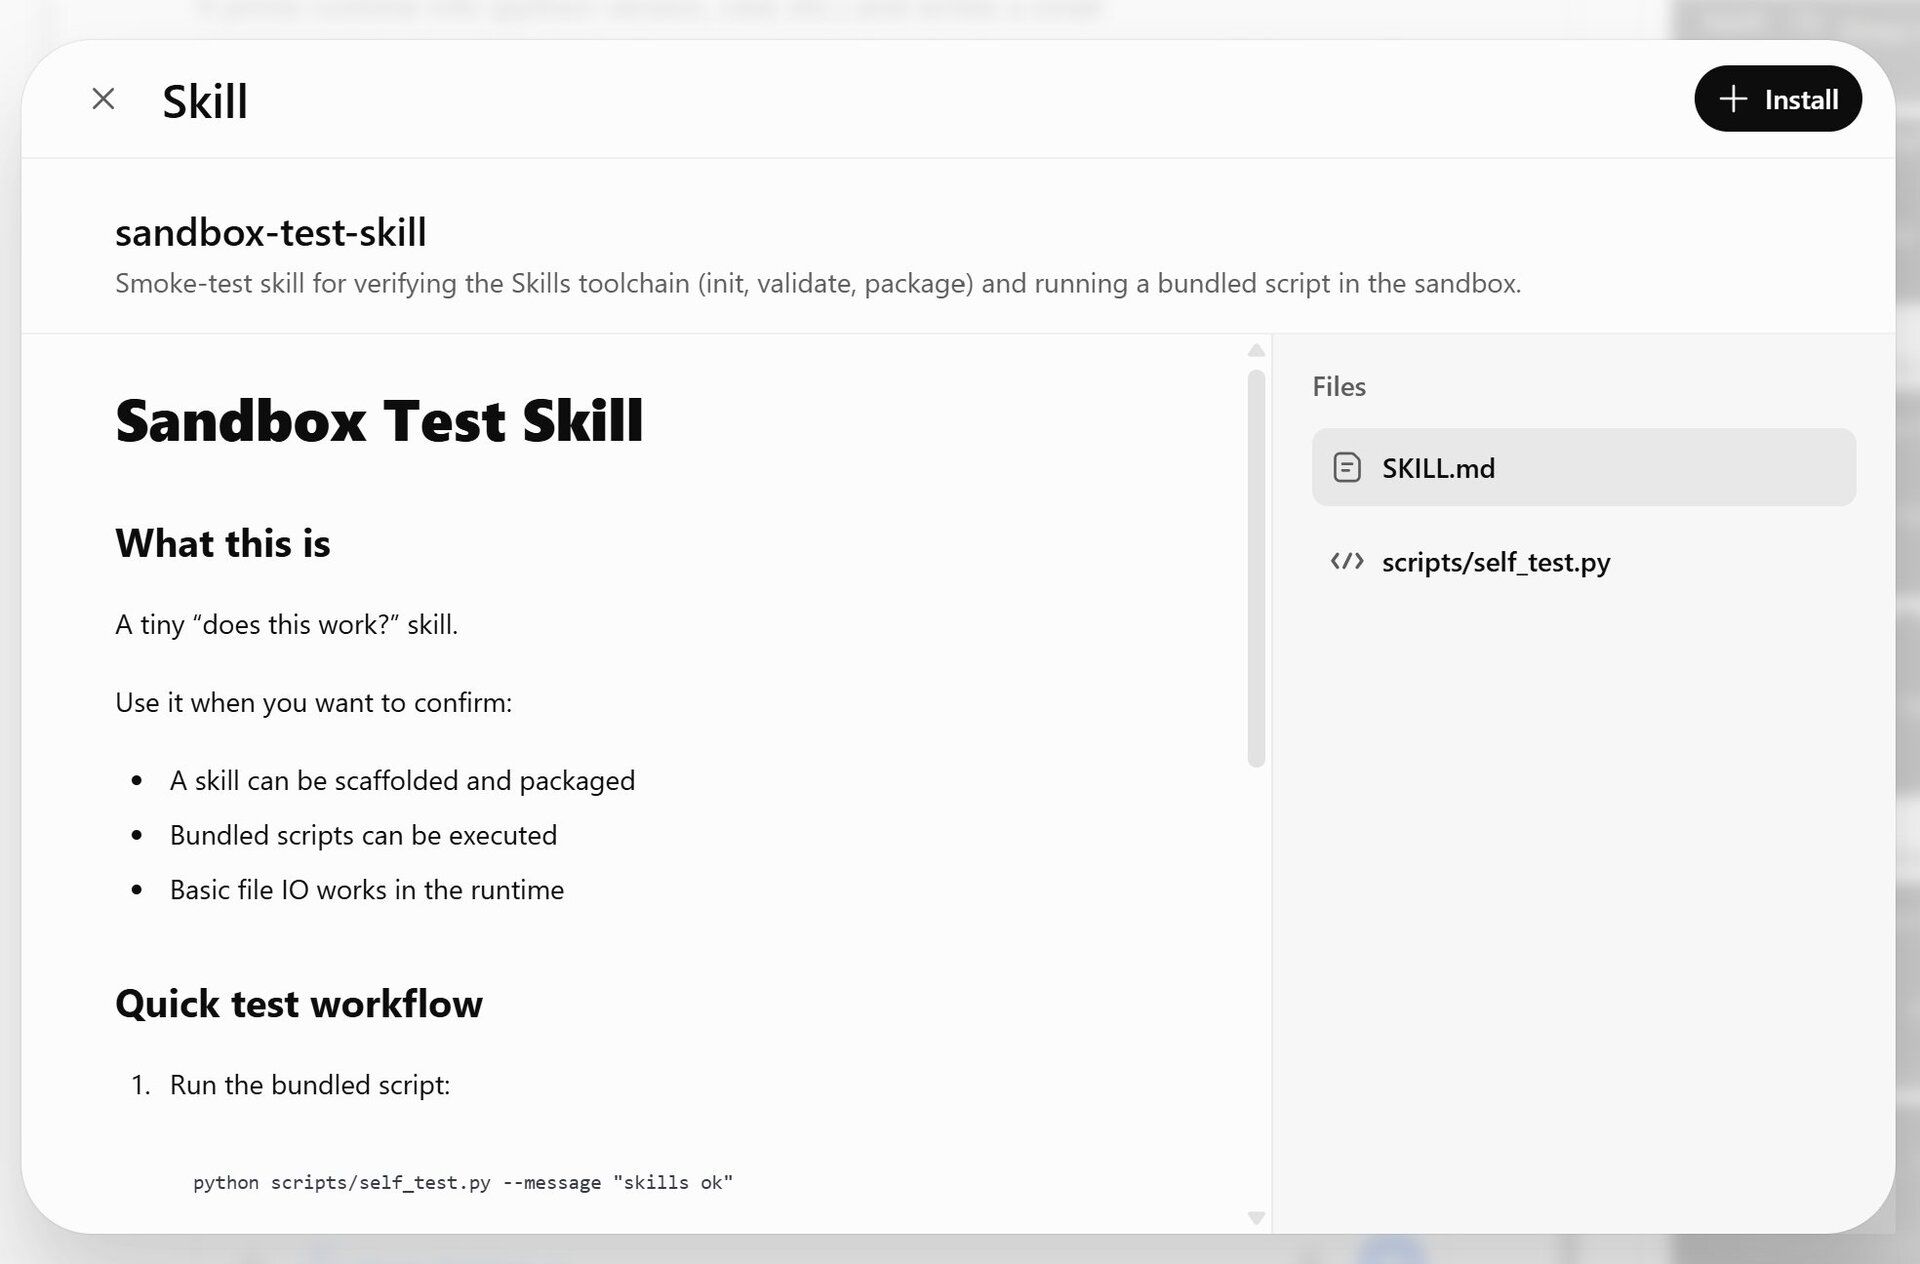Click the python self_test.py command code block
The height and width of the screenshot is (1264, 1920).
[462, 1182]
